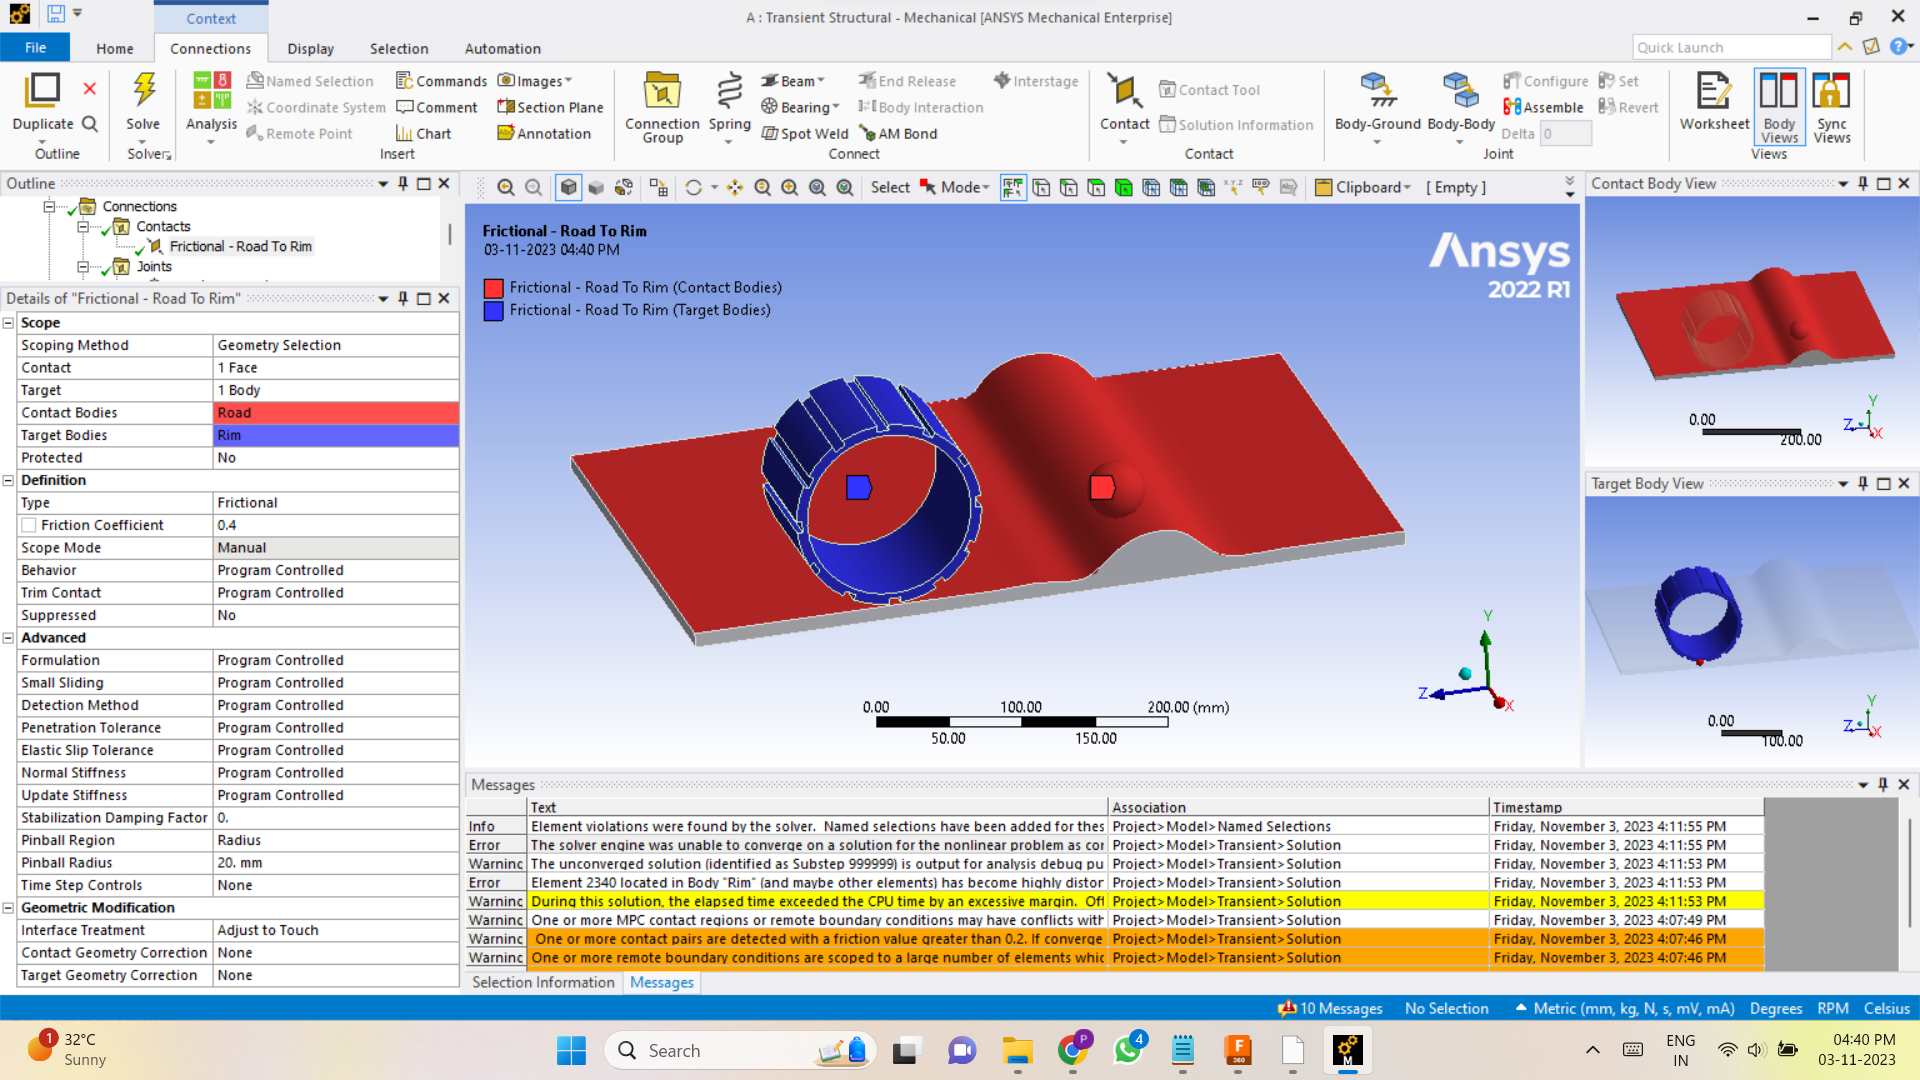This screenshot has height=1080, width=1920.
Task: Collapse the Advanced section in Details
Action: tap(9, 638)
